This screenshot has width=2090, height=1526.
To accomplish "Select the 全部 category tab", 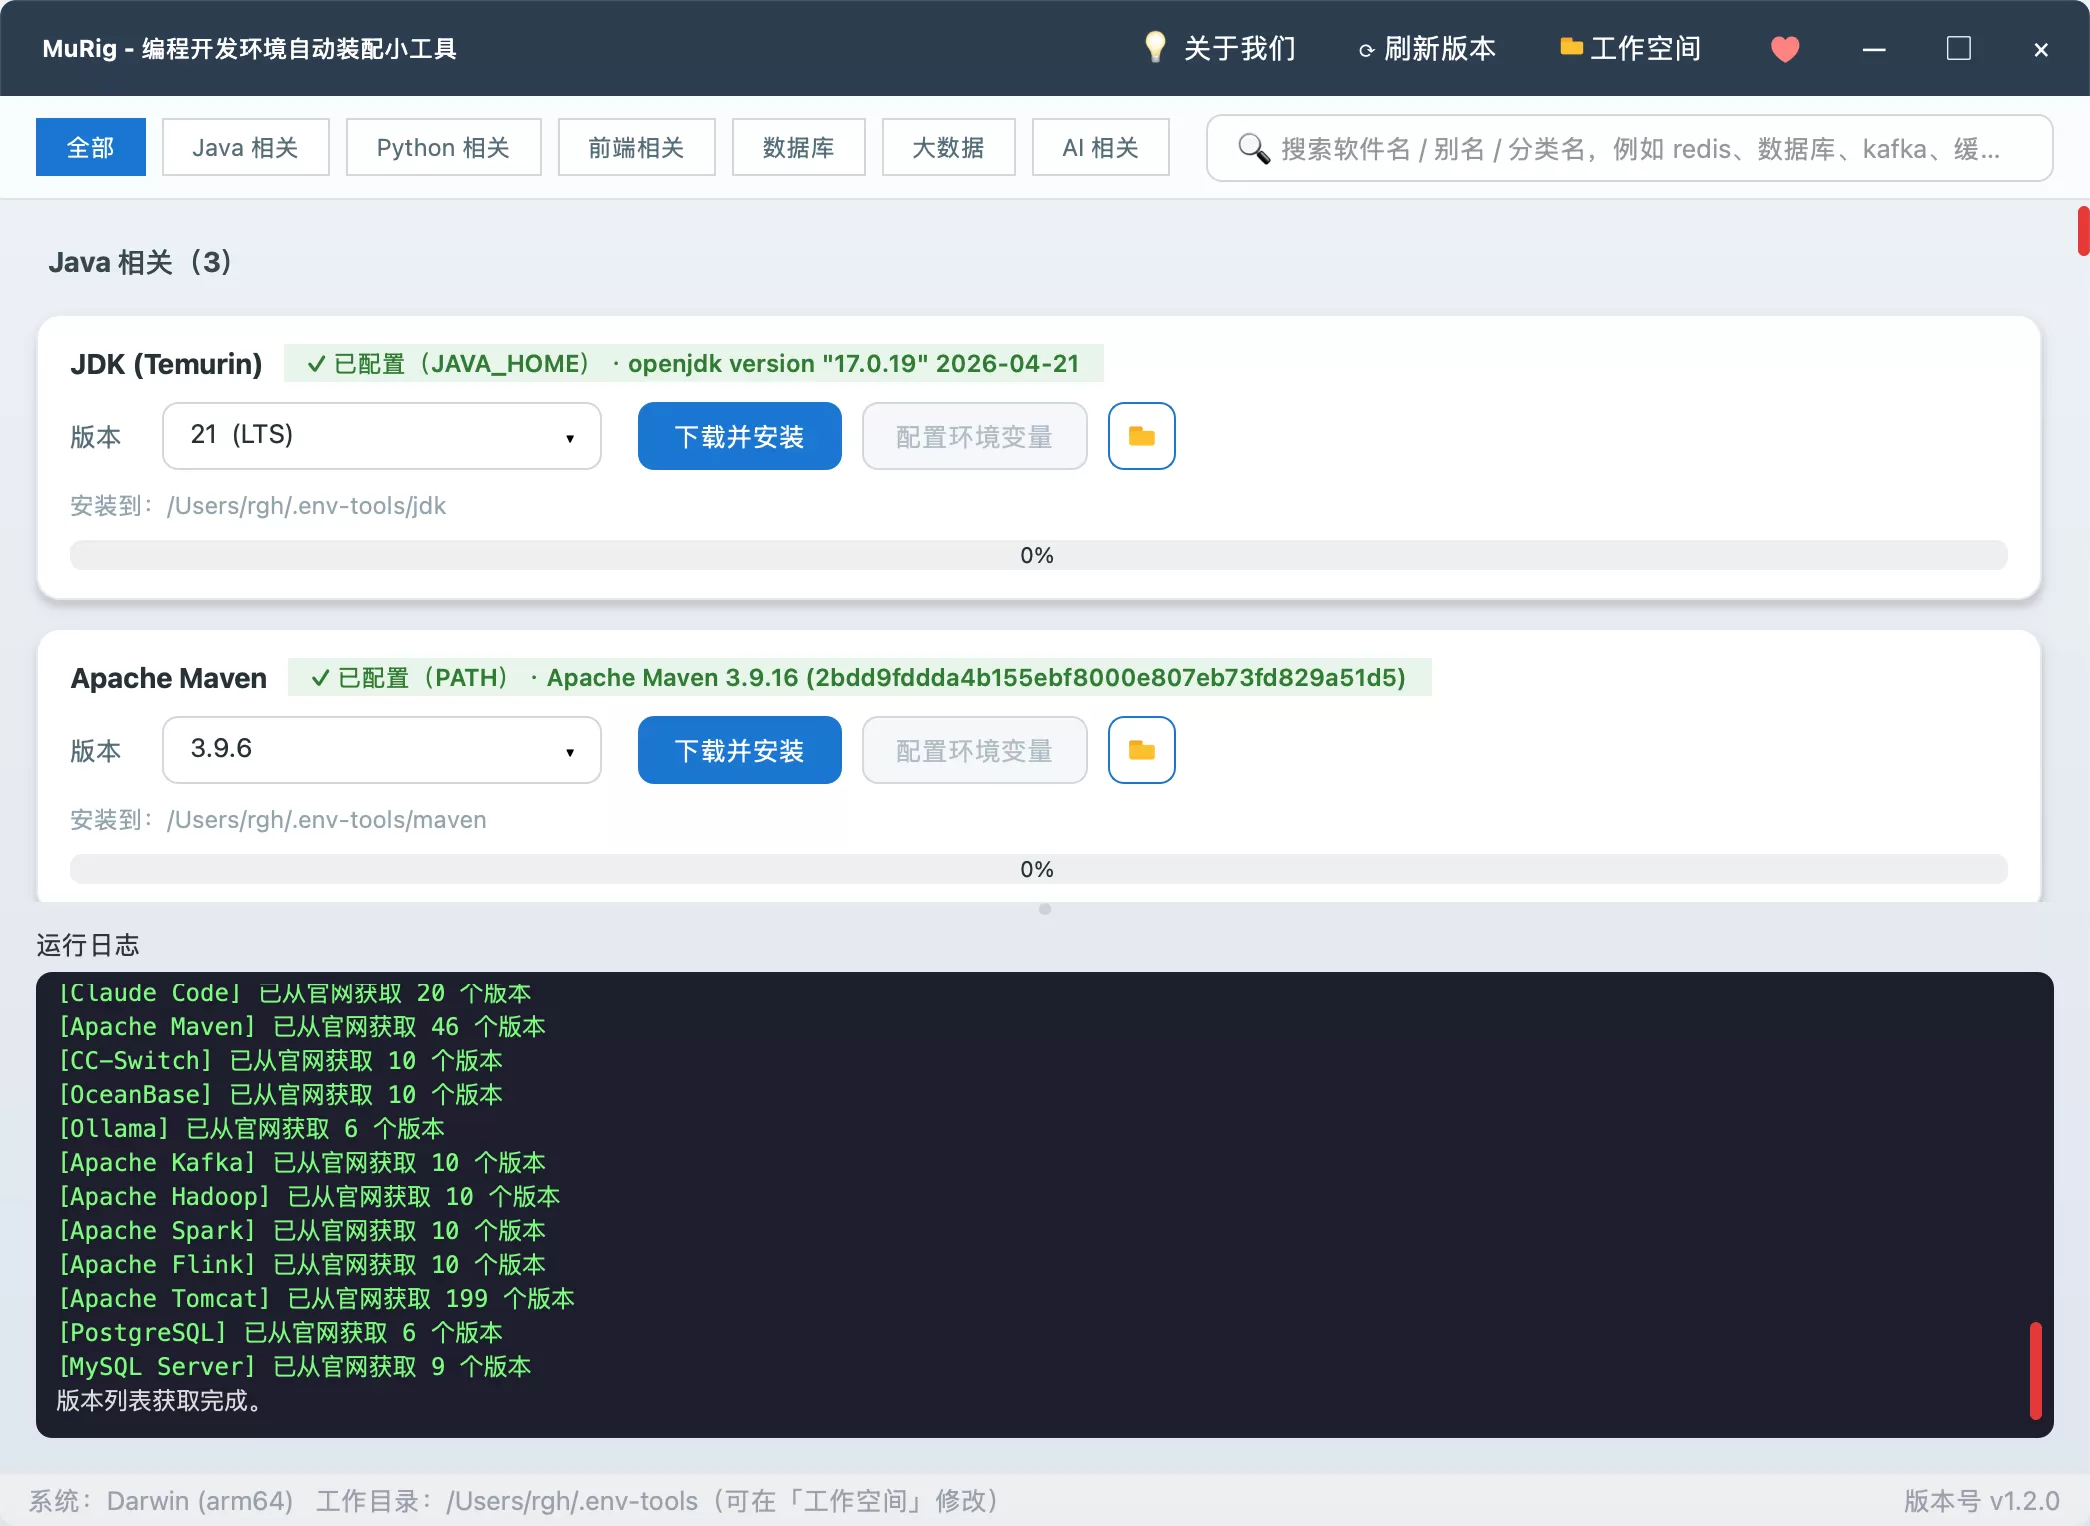I will click(x=91, y=147).
